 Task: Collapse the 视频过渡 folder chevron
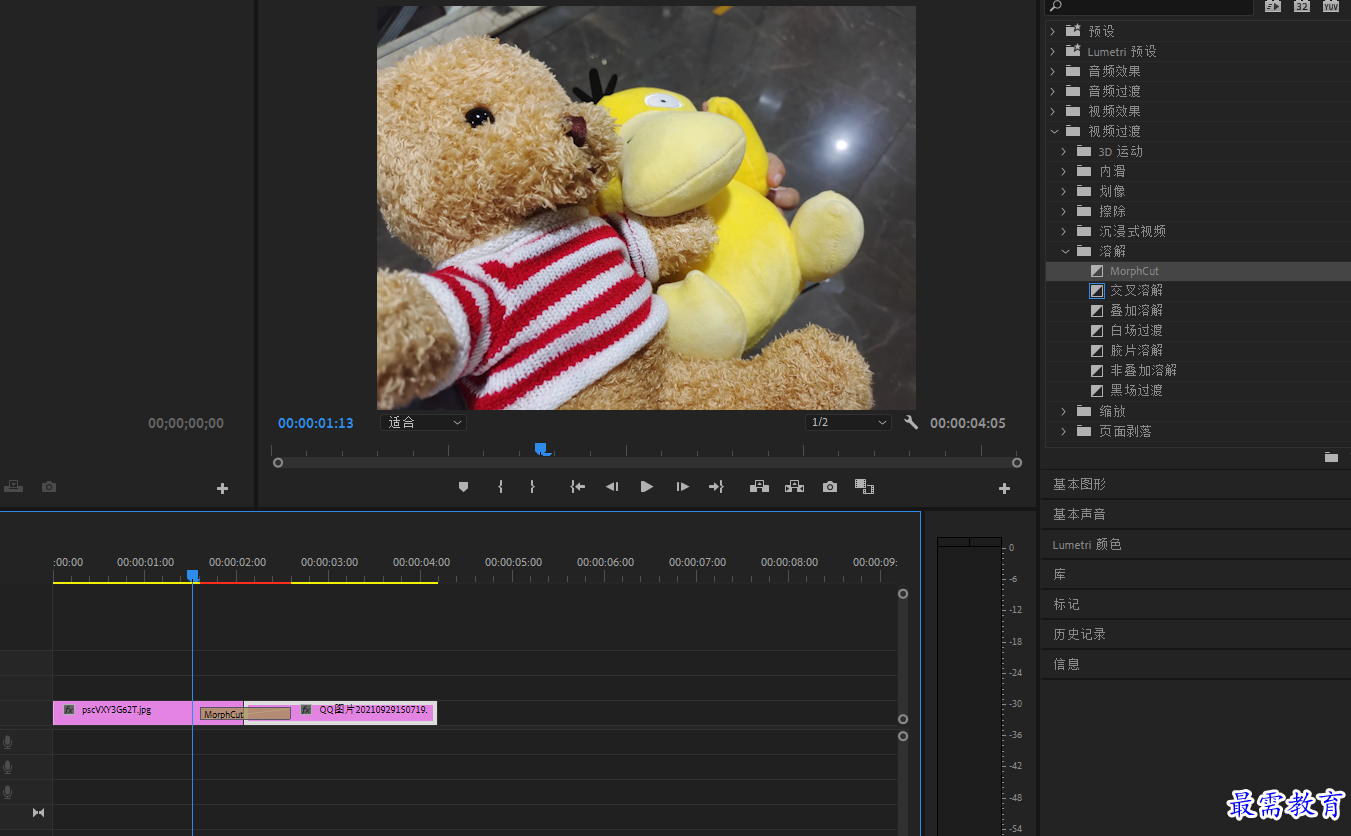[1053, 131]
